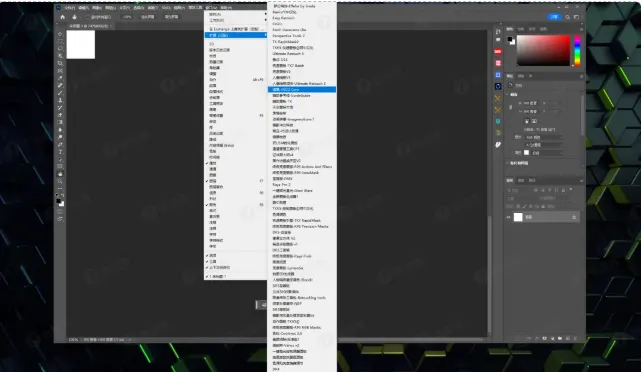The image size is (641, 372).
Task: Click the background layer thumbnail
Action: click(518, 217)
